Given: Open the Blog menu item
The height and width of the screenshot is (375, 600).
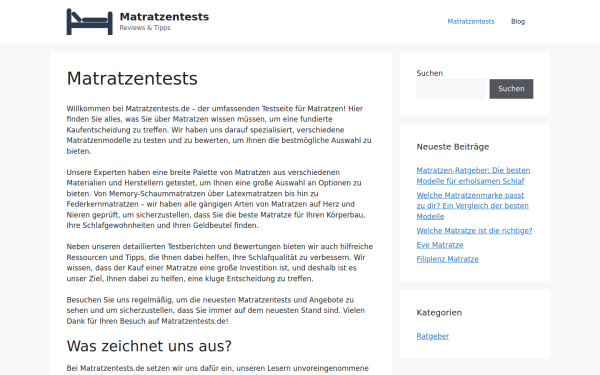Looking at the screenshot, I should 518,21.
